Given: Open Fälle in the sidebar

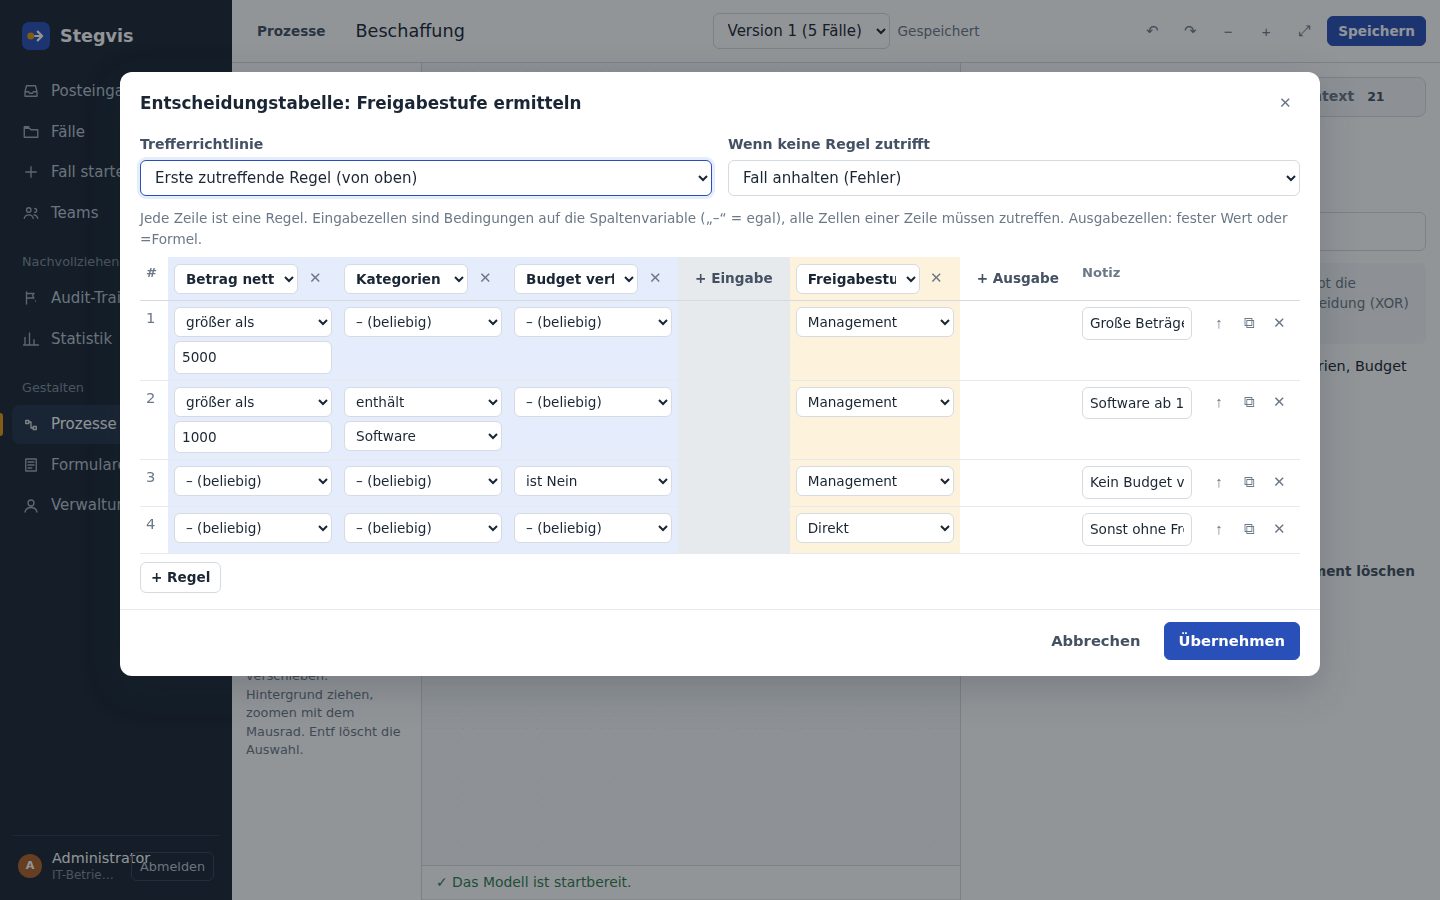Looking at the screenshot, I should [x=67, y=131].
